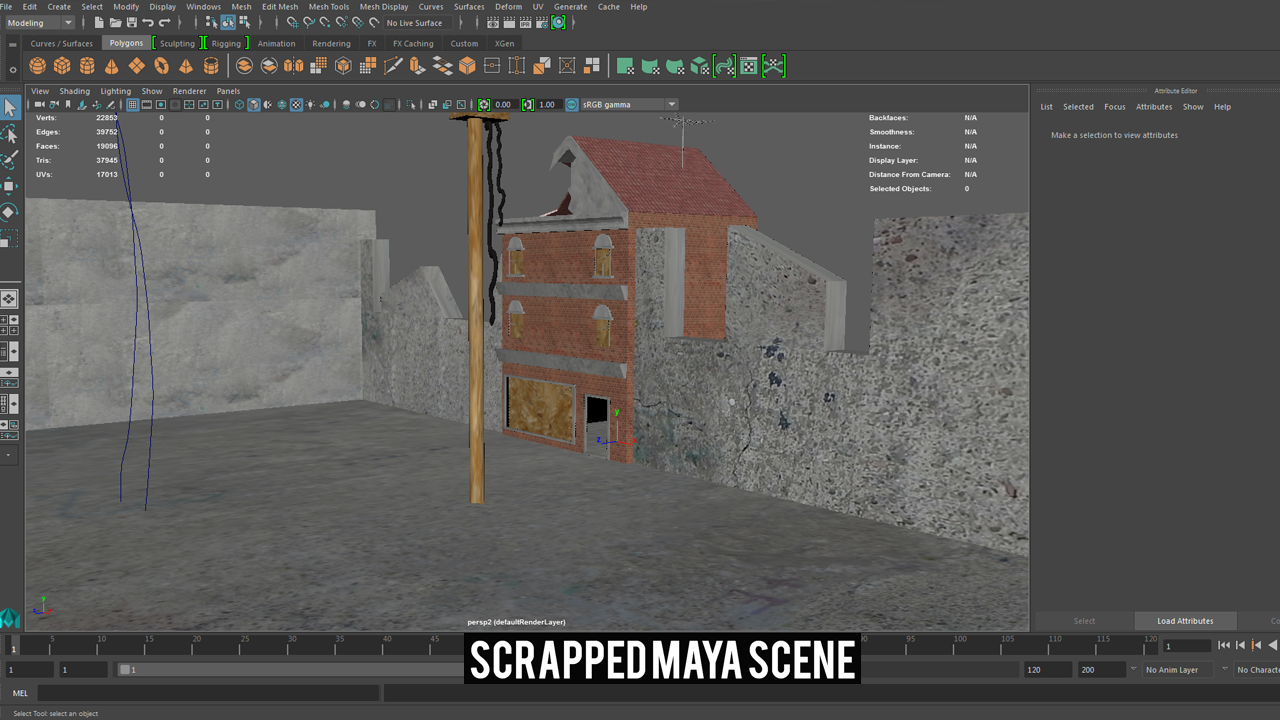This screenshot has height=720, width=1280.
Task: Switch to the Sculpting shelf tab
Action: coord(177,43)
